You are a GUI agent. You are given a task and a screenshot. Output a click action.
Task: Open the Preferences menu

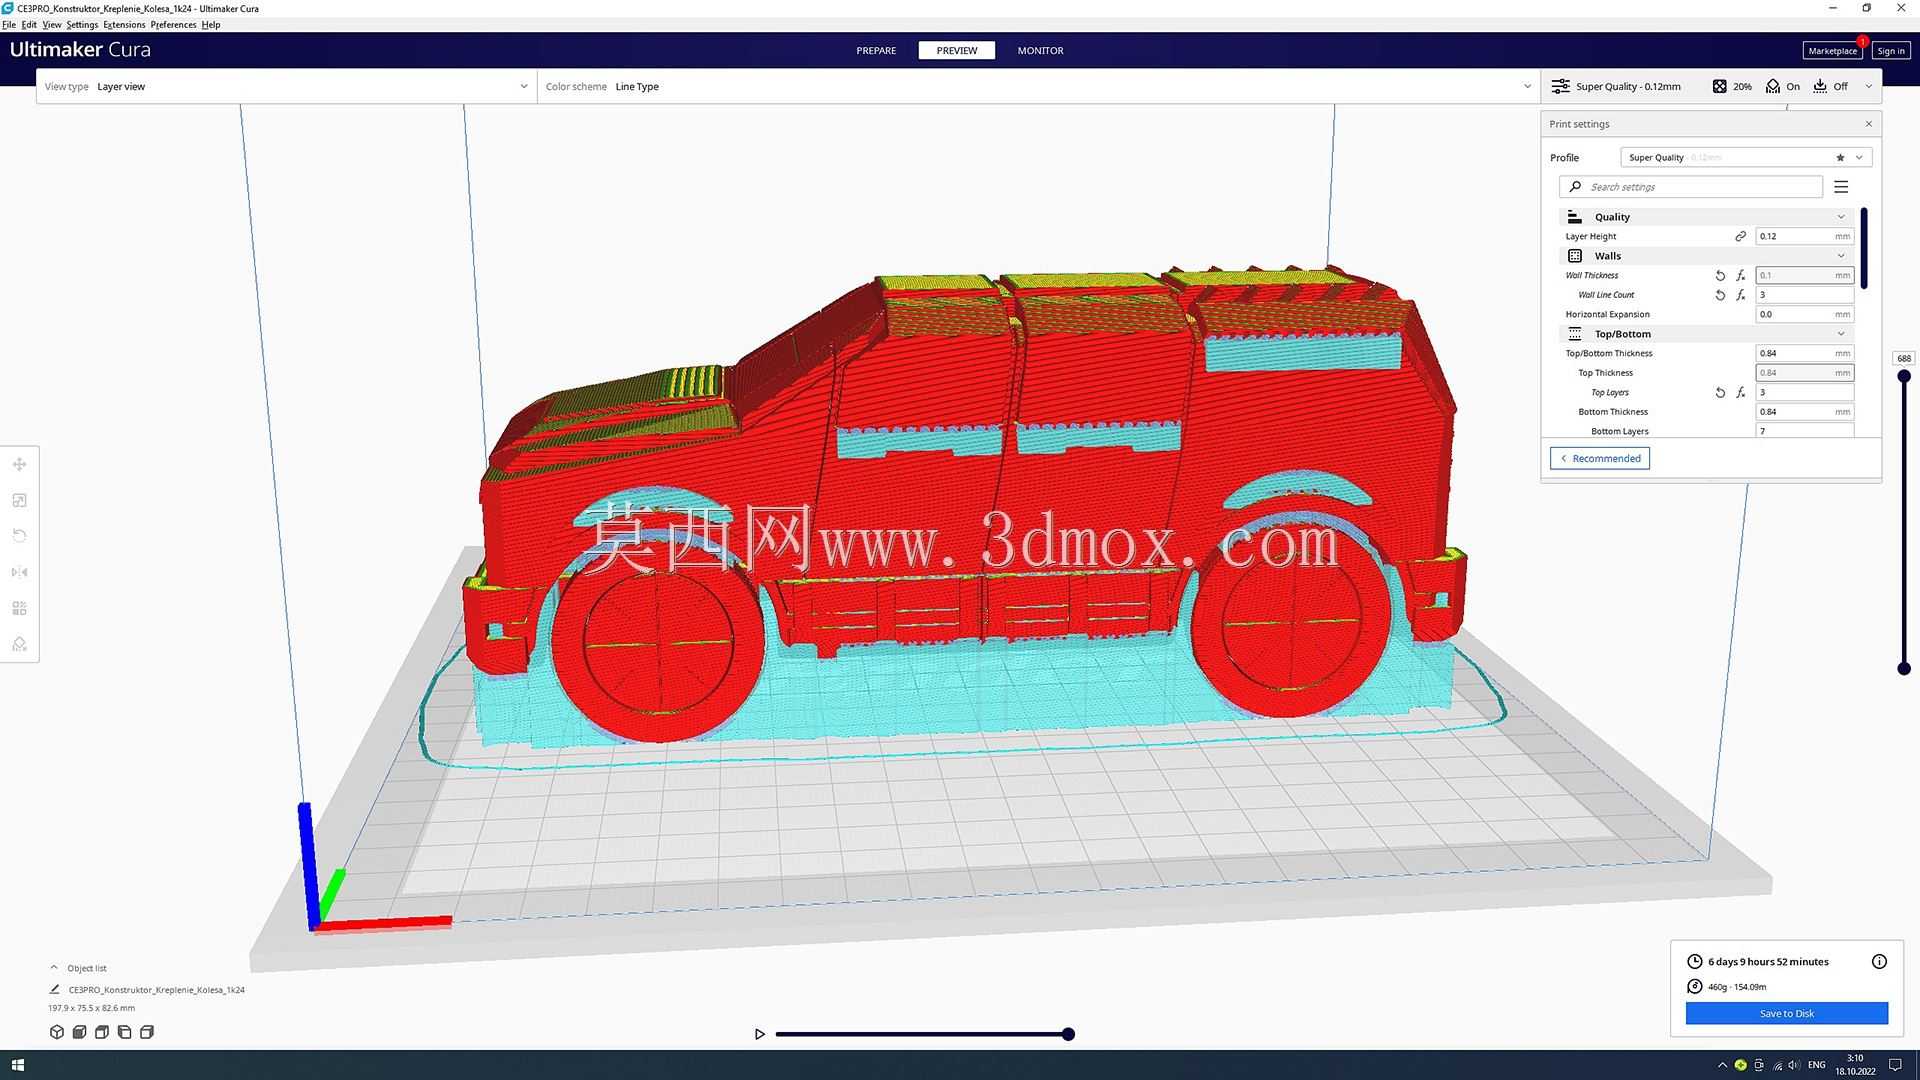click(x=173, y=24)
